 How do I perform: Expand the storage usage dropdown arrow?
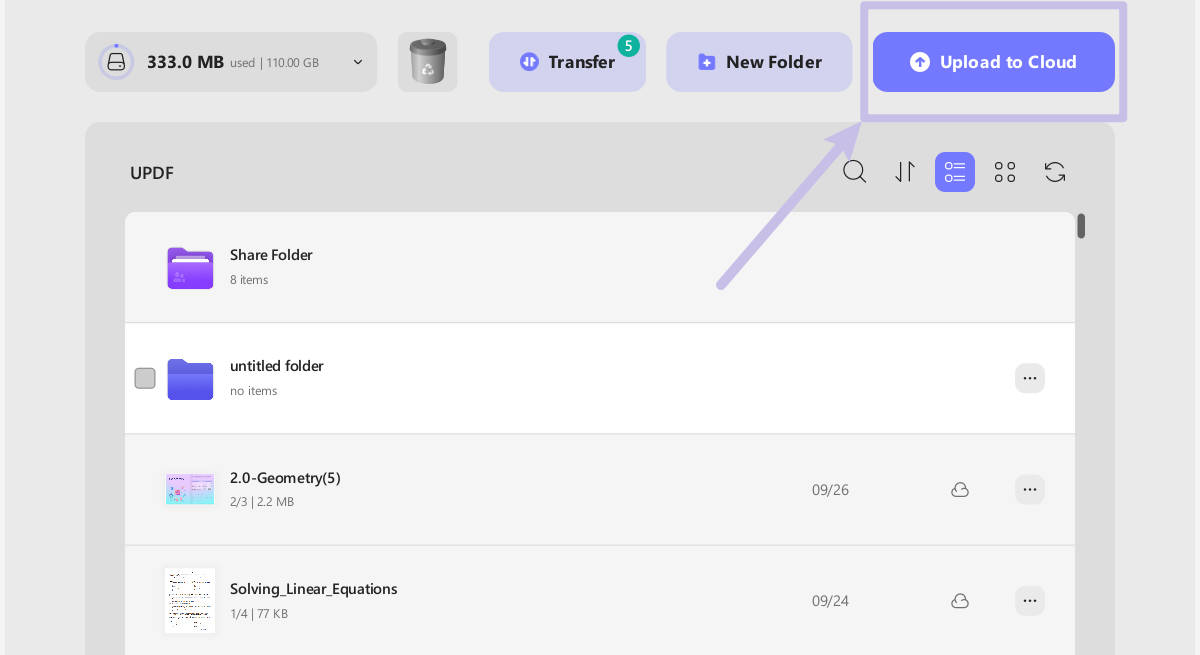click(358, 62)
